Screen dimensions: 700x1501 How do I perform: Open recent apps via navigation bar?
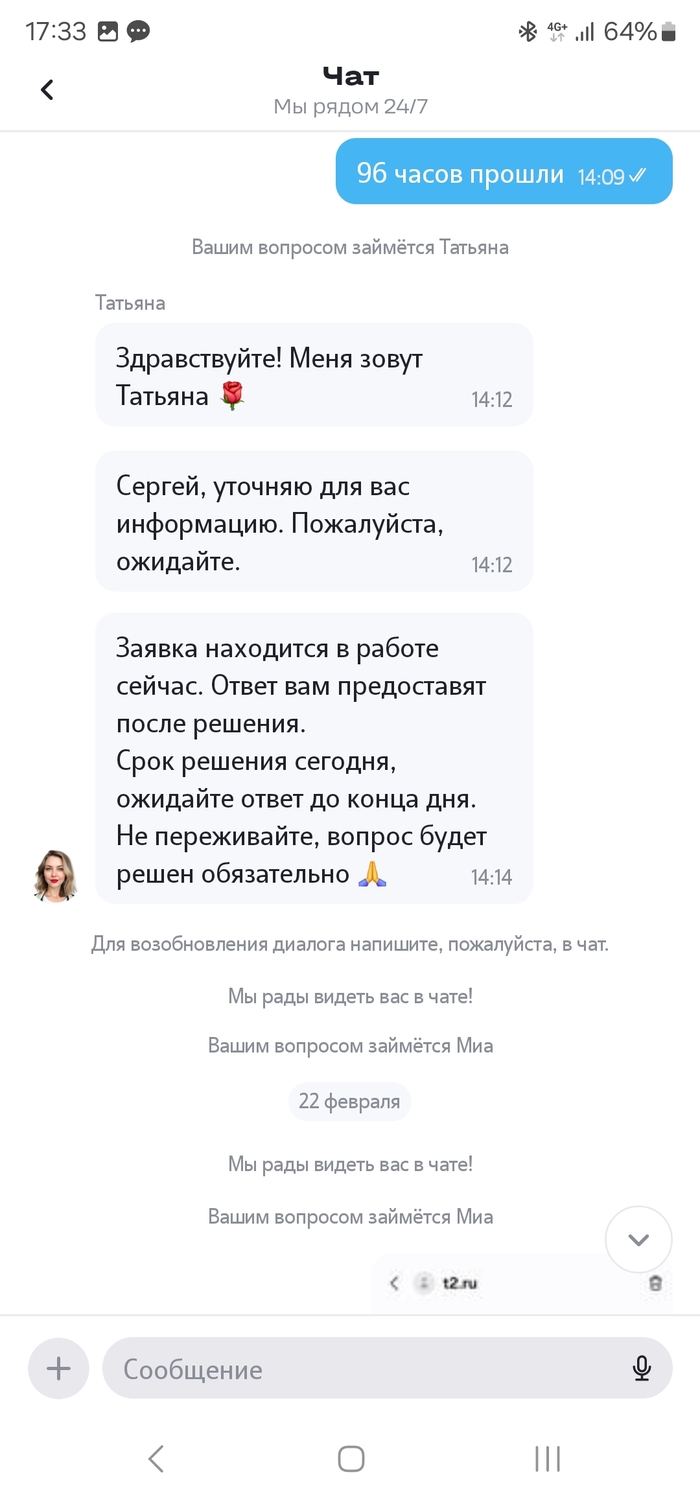[x=546, y=1459]
